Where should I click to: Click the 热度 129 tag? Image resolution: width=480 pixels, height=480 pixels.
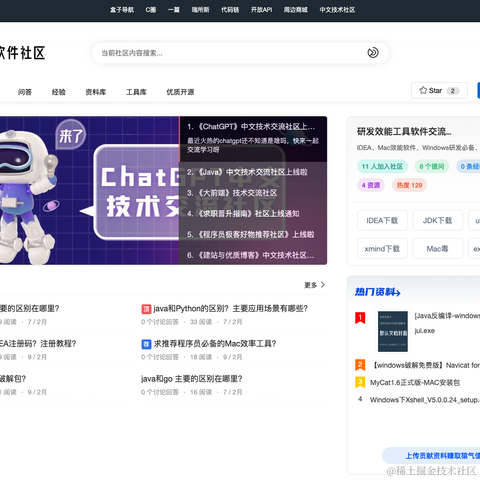point(409,185)
